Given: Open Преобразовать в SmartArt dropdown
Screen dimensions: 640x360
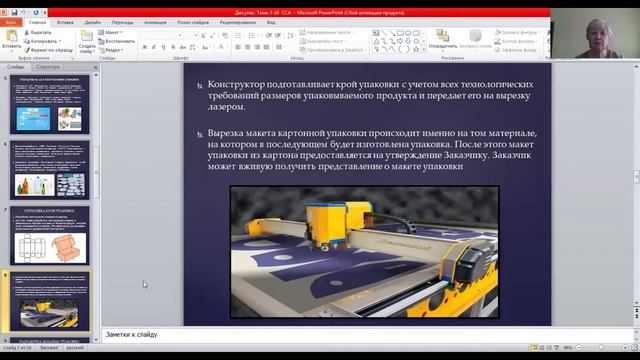Looking at the screenshot, I should [x=332, y=50].
